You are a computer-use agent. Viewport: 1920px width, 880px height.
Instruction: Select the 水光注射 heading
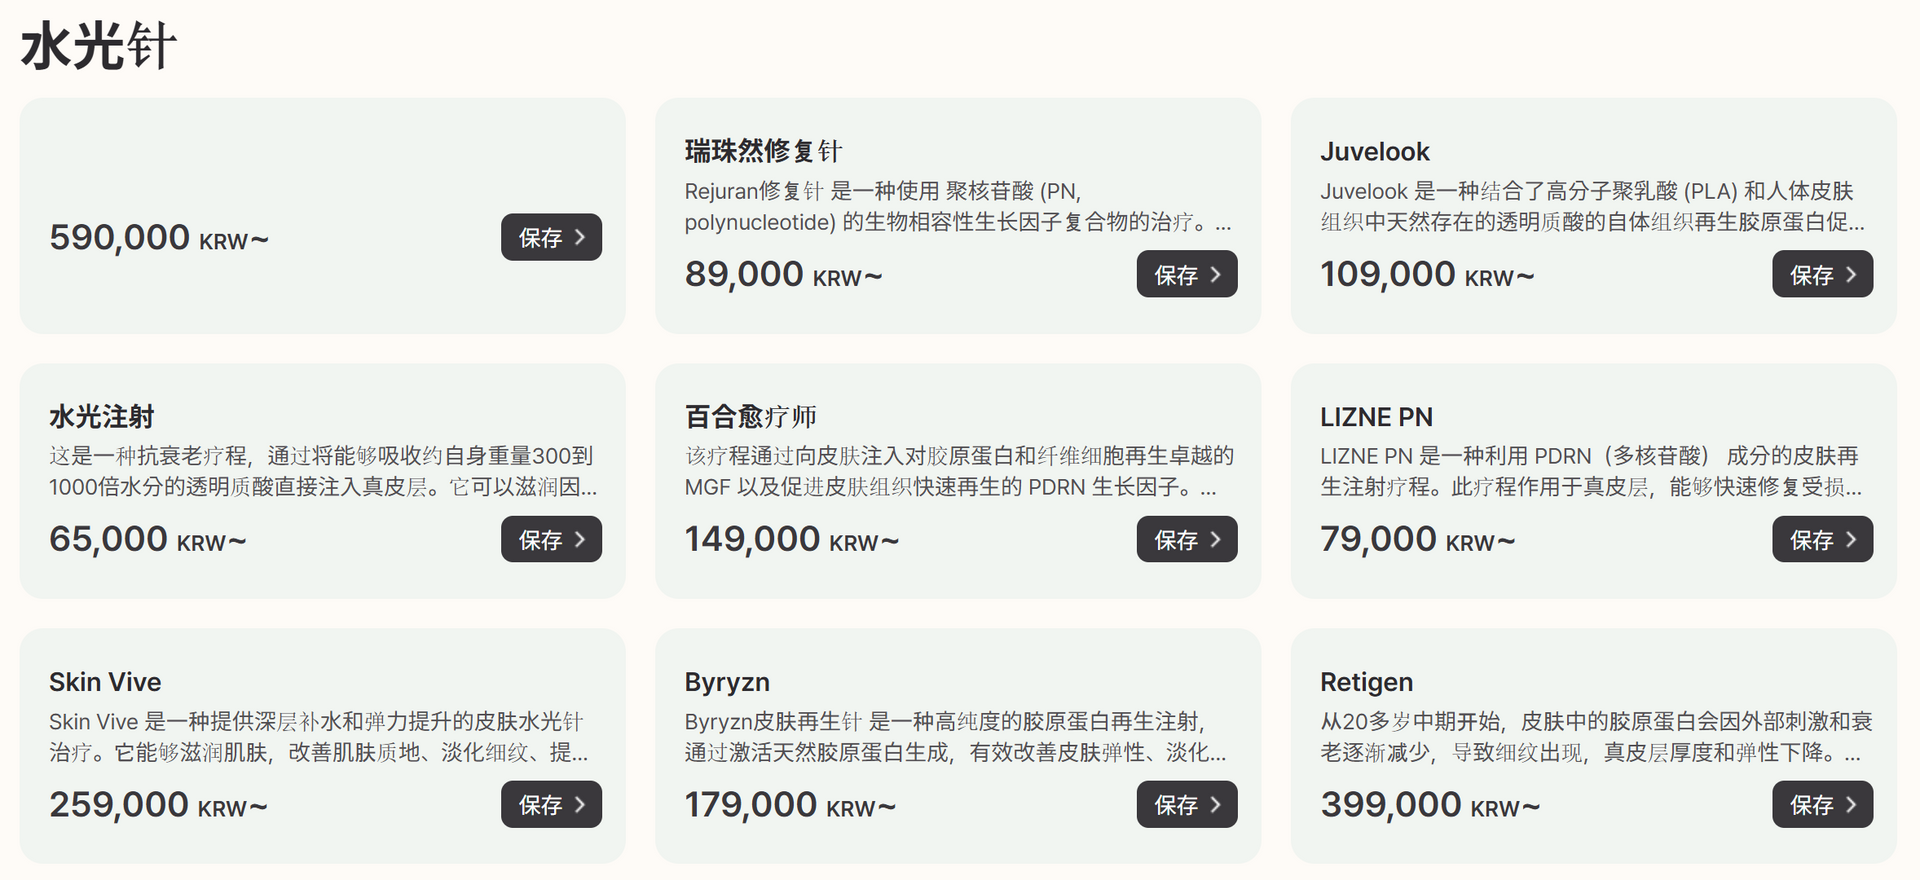point(101,417)
